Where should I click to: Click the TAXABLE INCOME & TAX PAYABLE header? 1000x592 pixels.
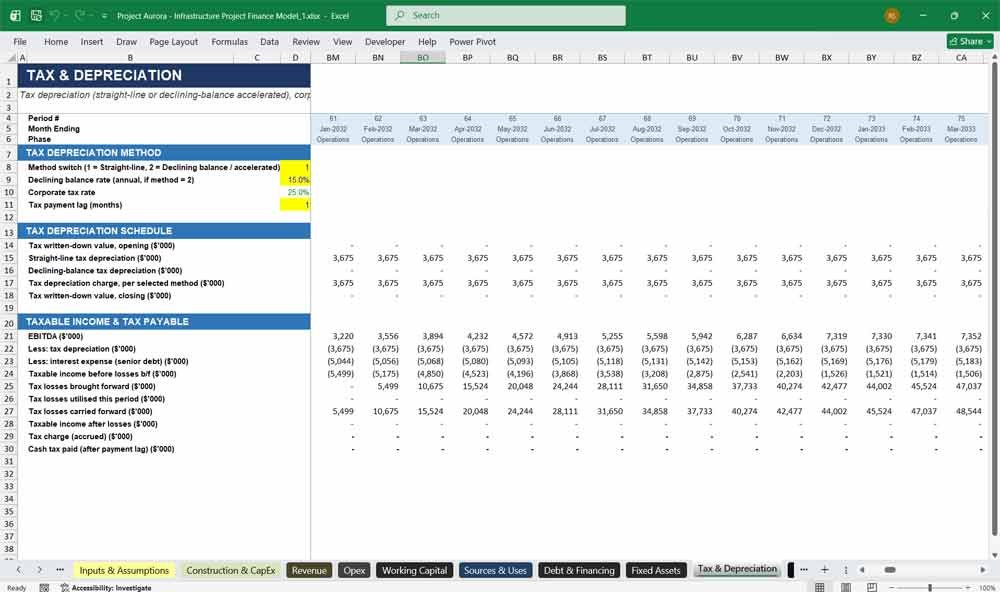[164, 322]
